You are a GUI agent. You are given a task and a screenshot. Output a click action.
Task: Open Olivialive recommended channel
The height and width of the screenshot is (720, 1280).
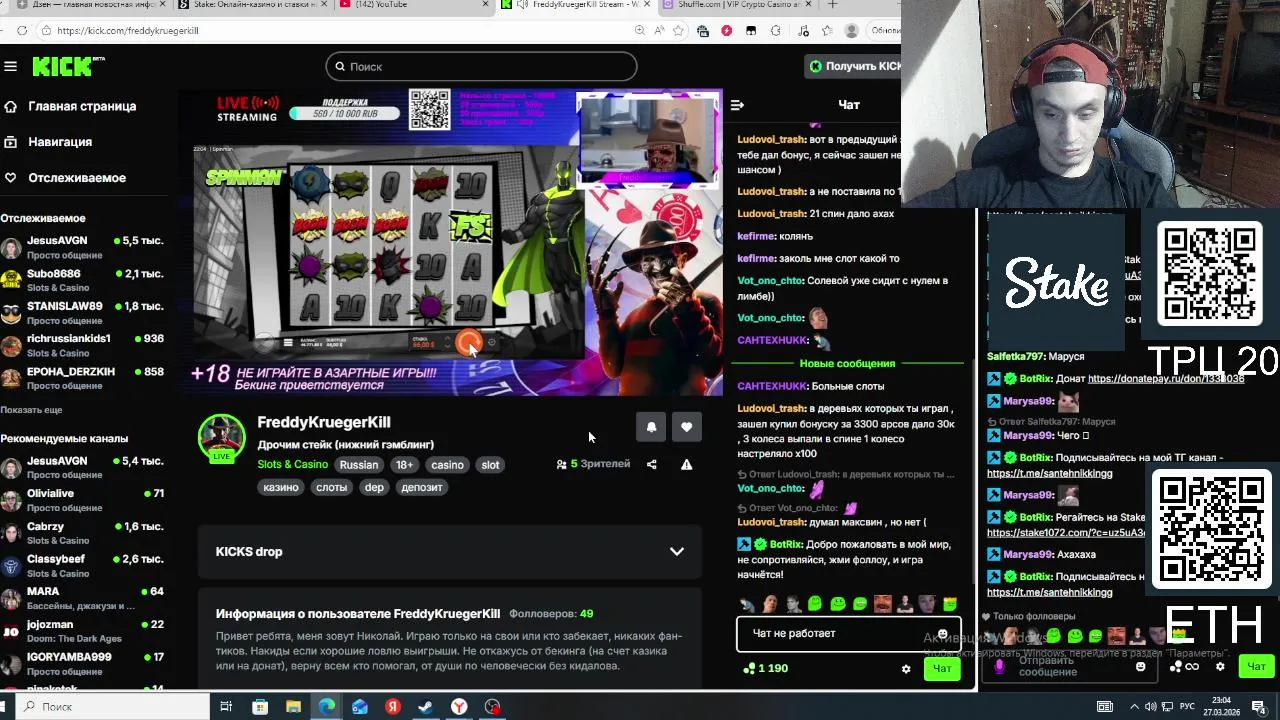pos(82,500)
